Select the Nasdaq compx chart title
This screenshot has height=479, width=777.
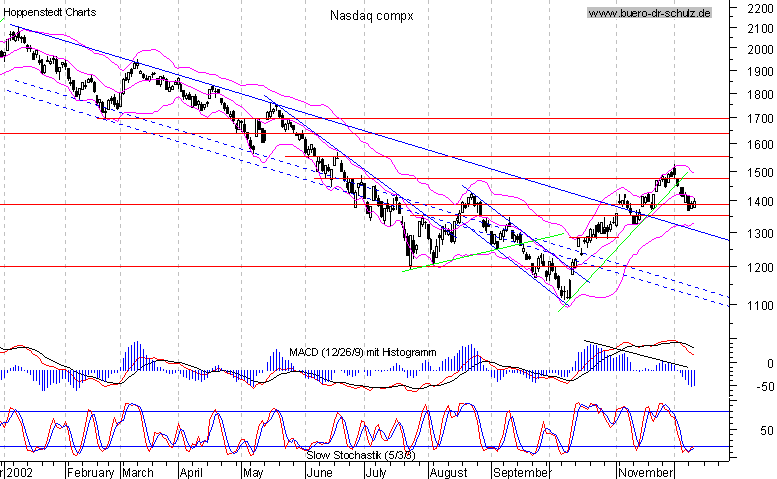pos(372,16)
